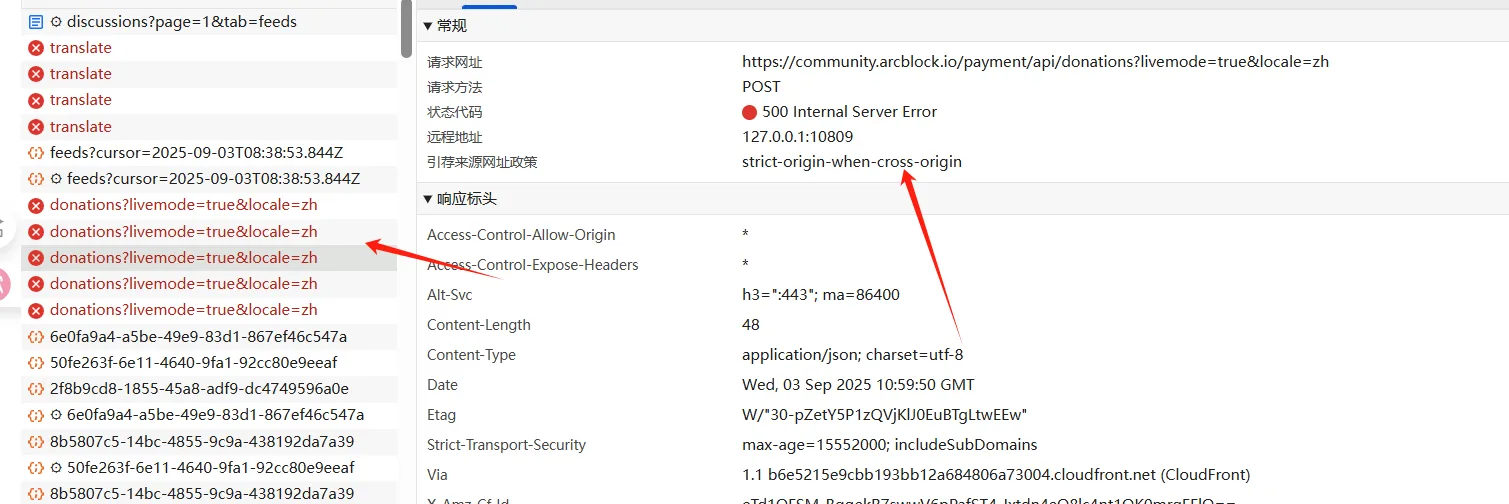
Task: Click the request list vertical scrollbar
Action: click(406, 28)
